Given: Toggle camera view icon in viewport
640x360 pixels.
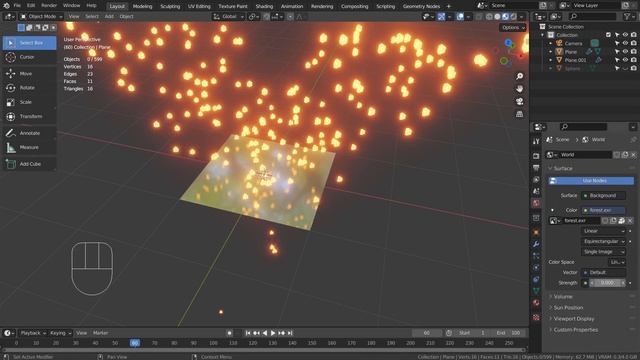Looking at the screenshot, I should pyautogui.click(x=520, y=102).
